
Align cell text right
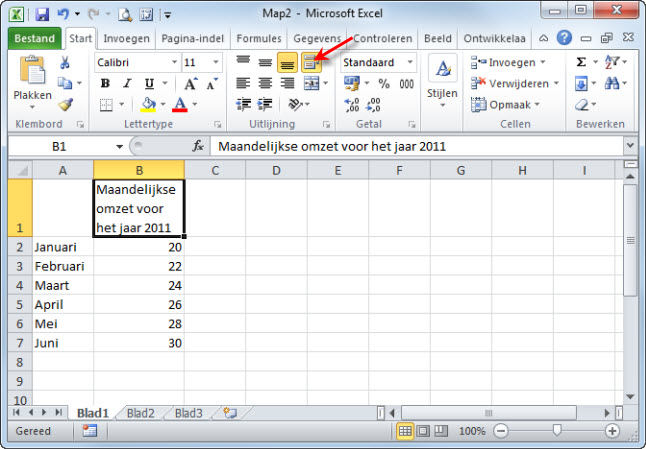(287, 84)
